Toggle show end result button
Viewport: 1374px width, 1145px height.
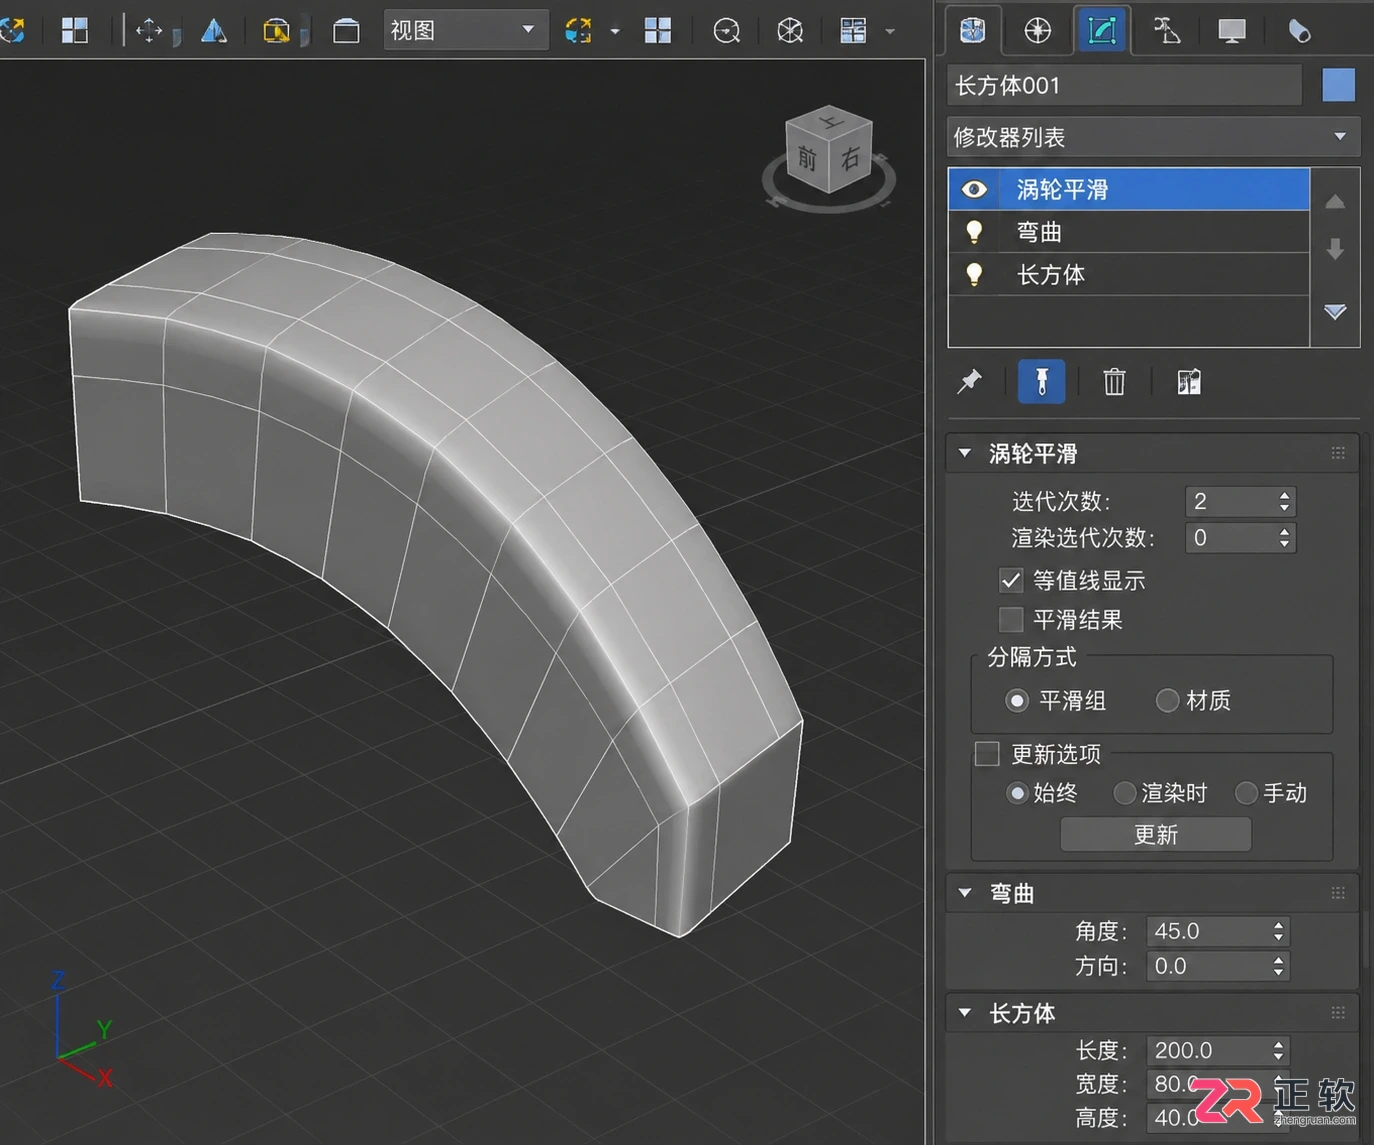click(x=1041, y=381)
